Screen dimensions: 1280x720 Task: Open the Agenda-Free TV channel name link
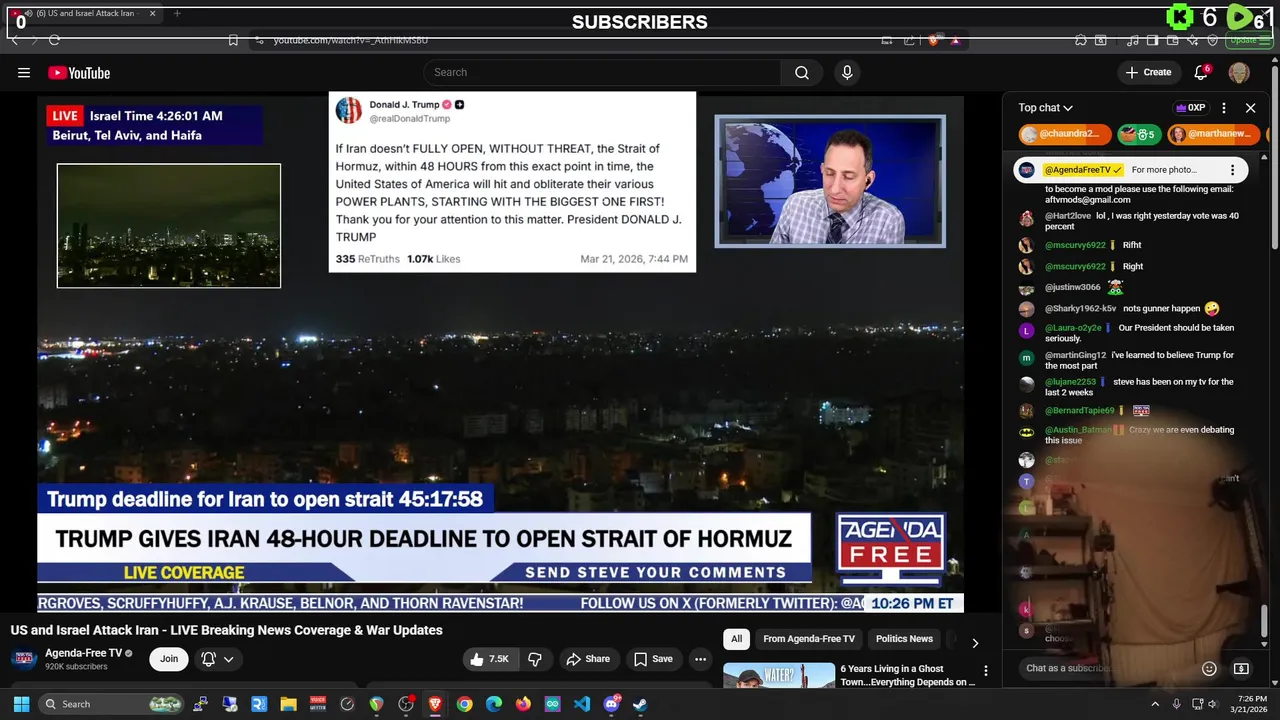pos(83,653)
